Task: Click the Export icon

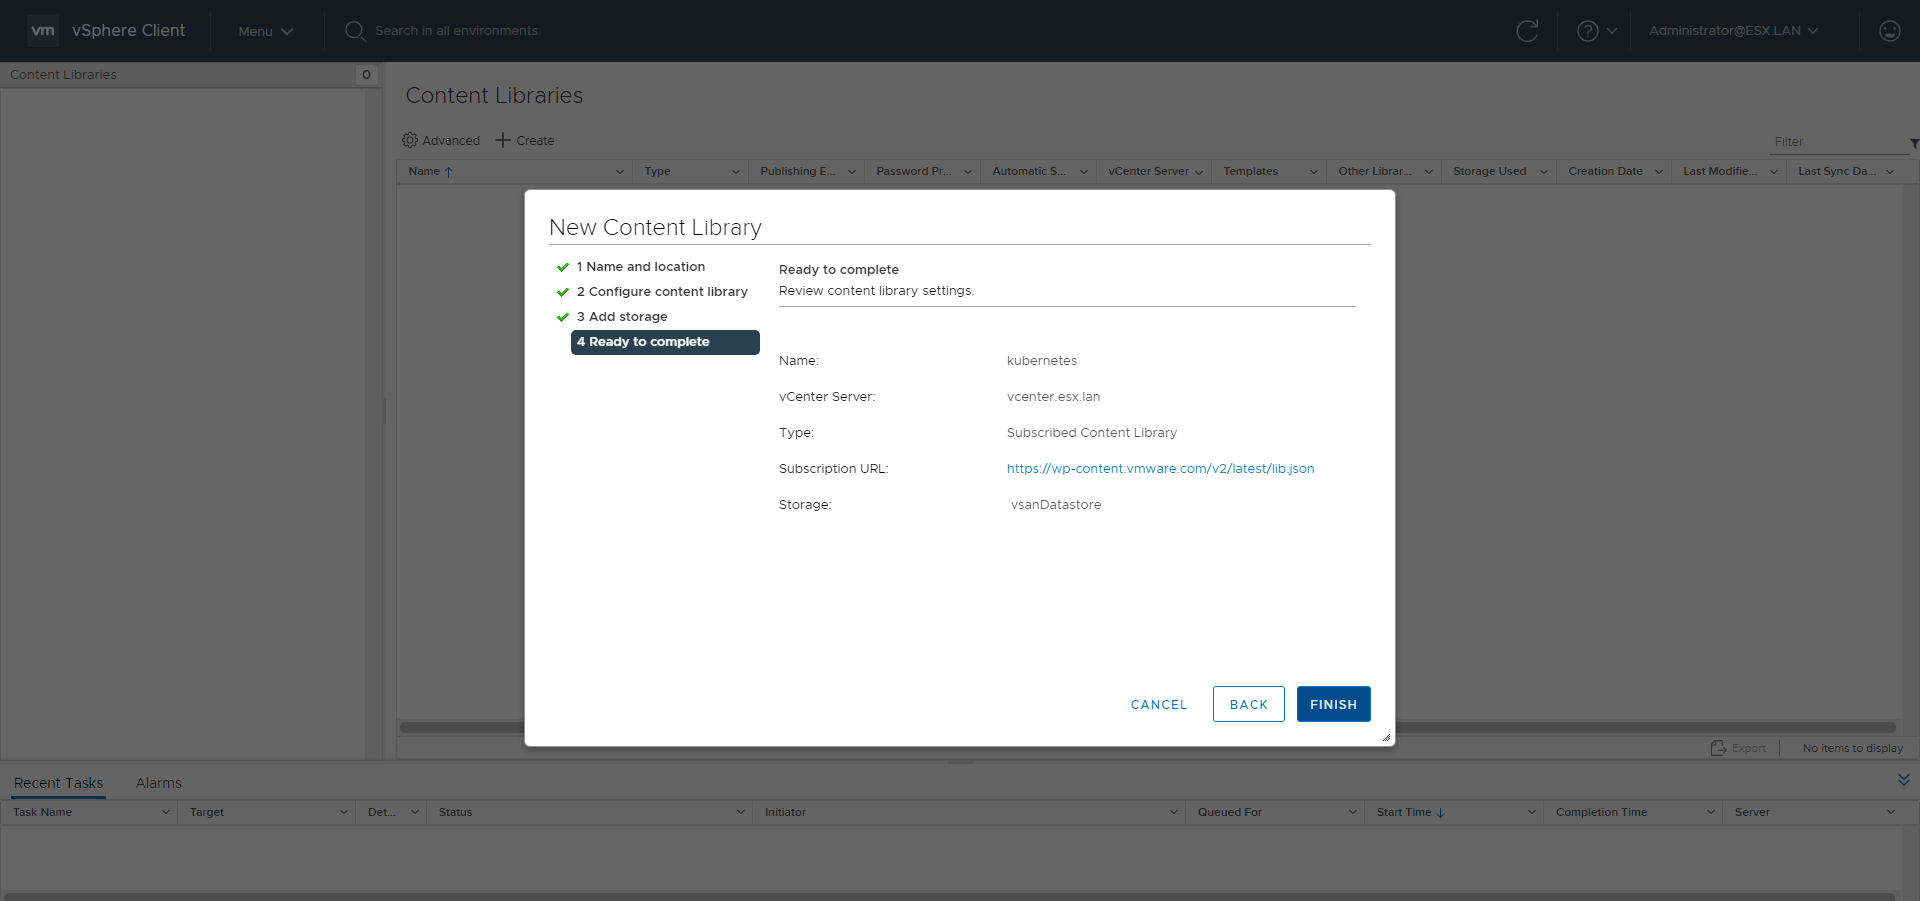Action: (1718, 748)
